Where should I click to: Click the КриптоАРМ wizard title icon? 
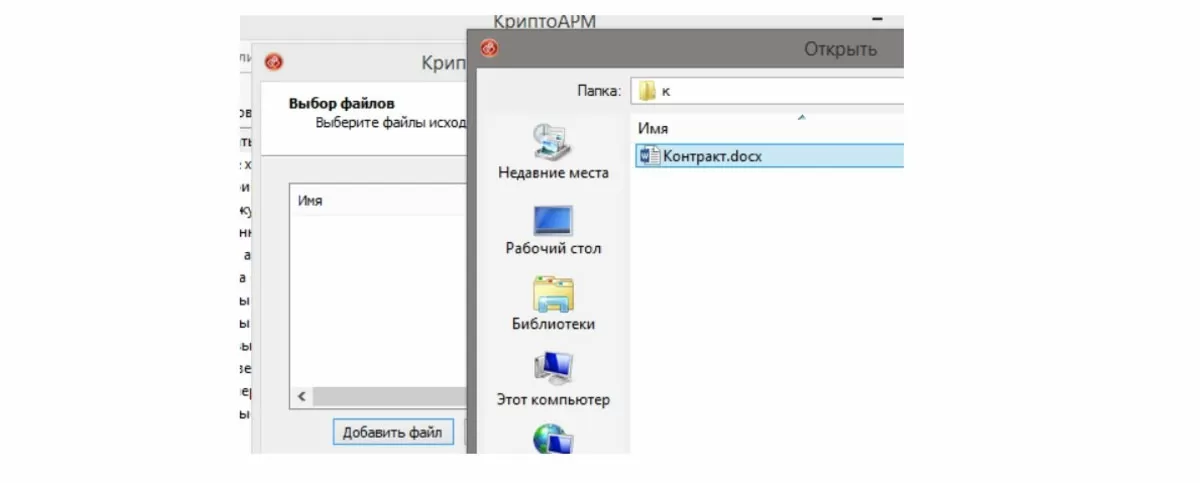tap(273, 62)
